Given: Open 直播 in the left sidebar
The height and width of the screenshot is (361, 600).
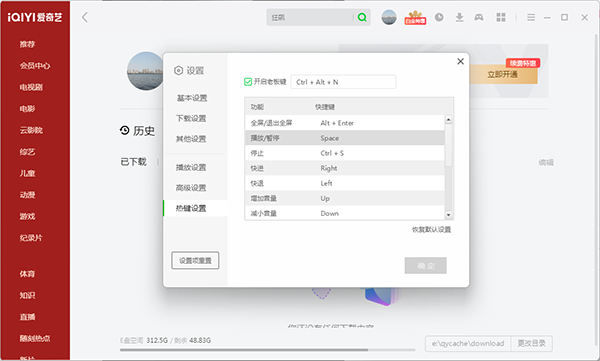Looking at the screenshot, I should click(x=27, y=317).
